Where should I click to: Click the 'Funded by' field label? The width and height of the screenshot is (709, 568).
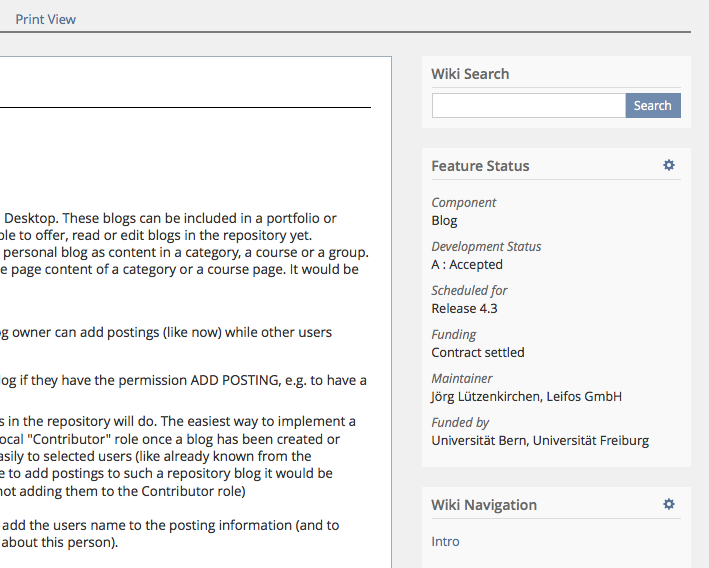[x=460, y=422]
